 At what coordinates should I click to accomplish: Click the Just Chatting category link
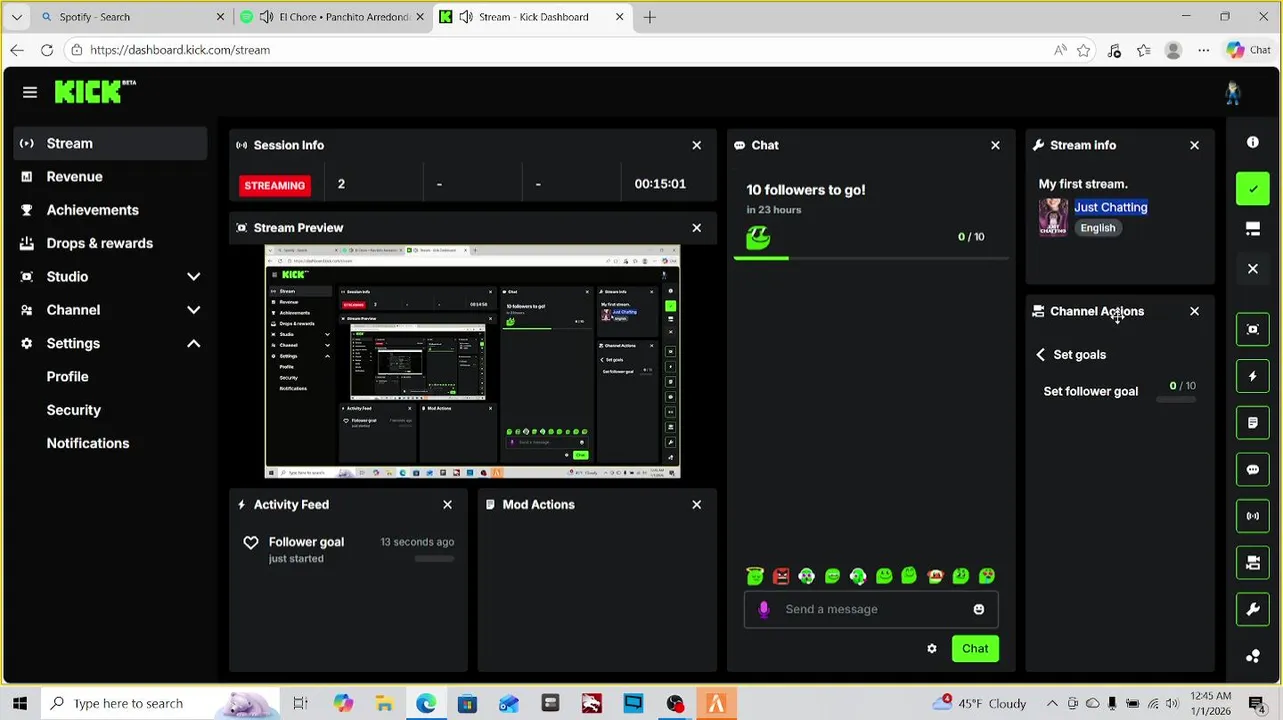1110,207
